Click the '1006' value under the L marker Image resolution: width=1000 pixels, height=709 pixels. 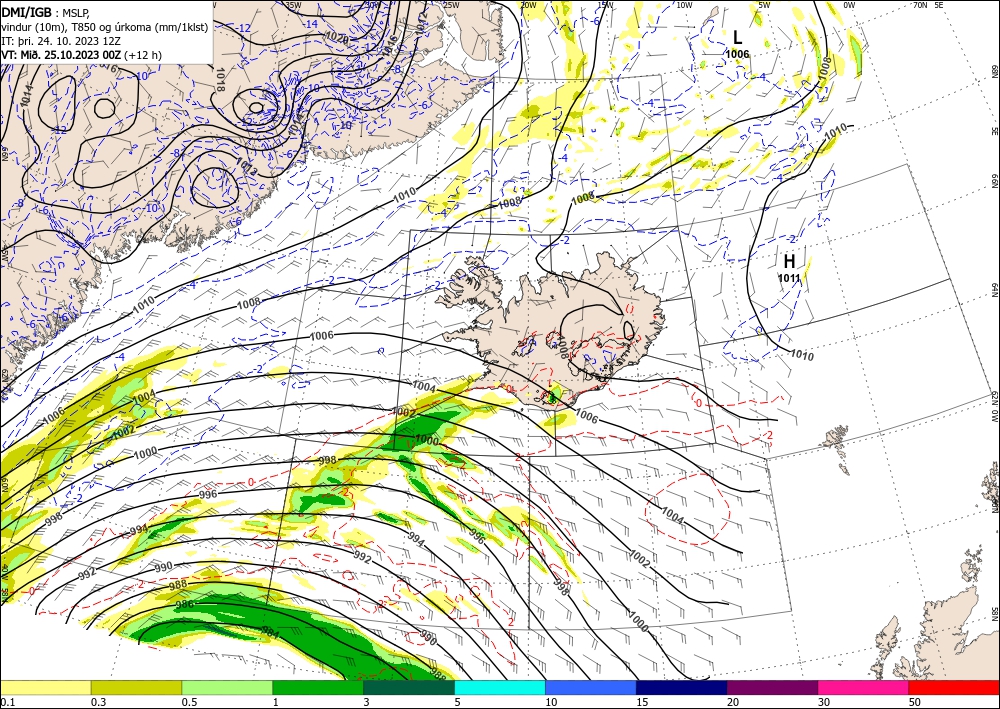(737, 55)
